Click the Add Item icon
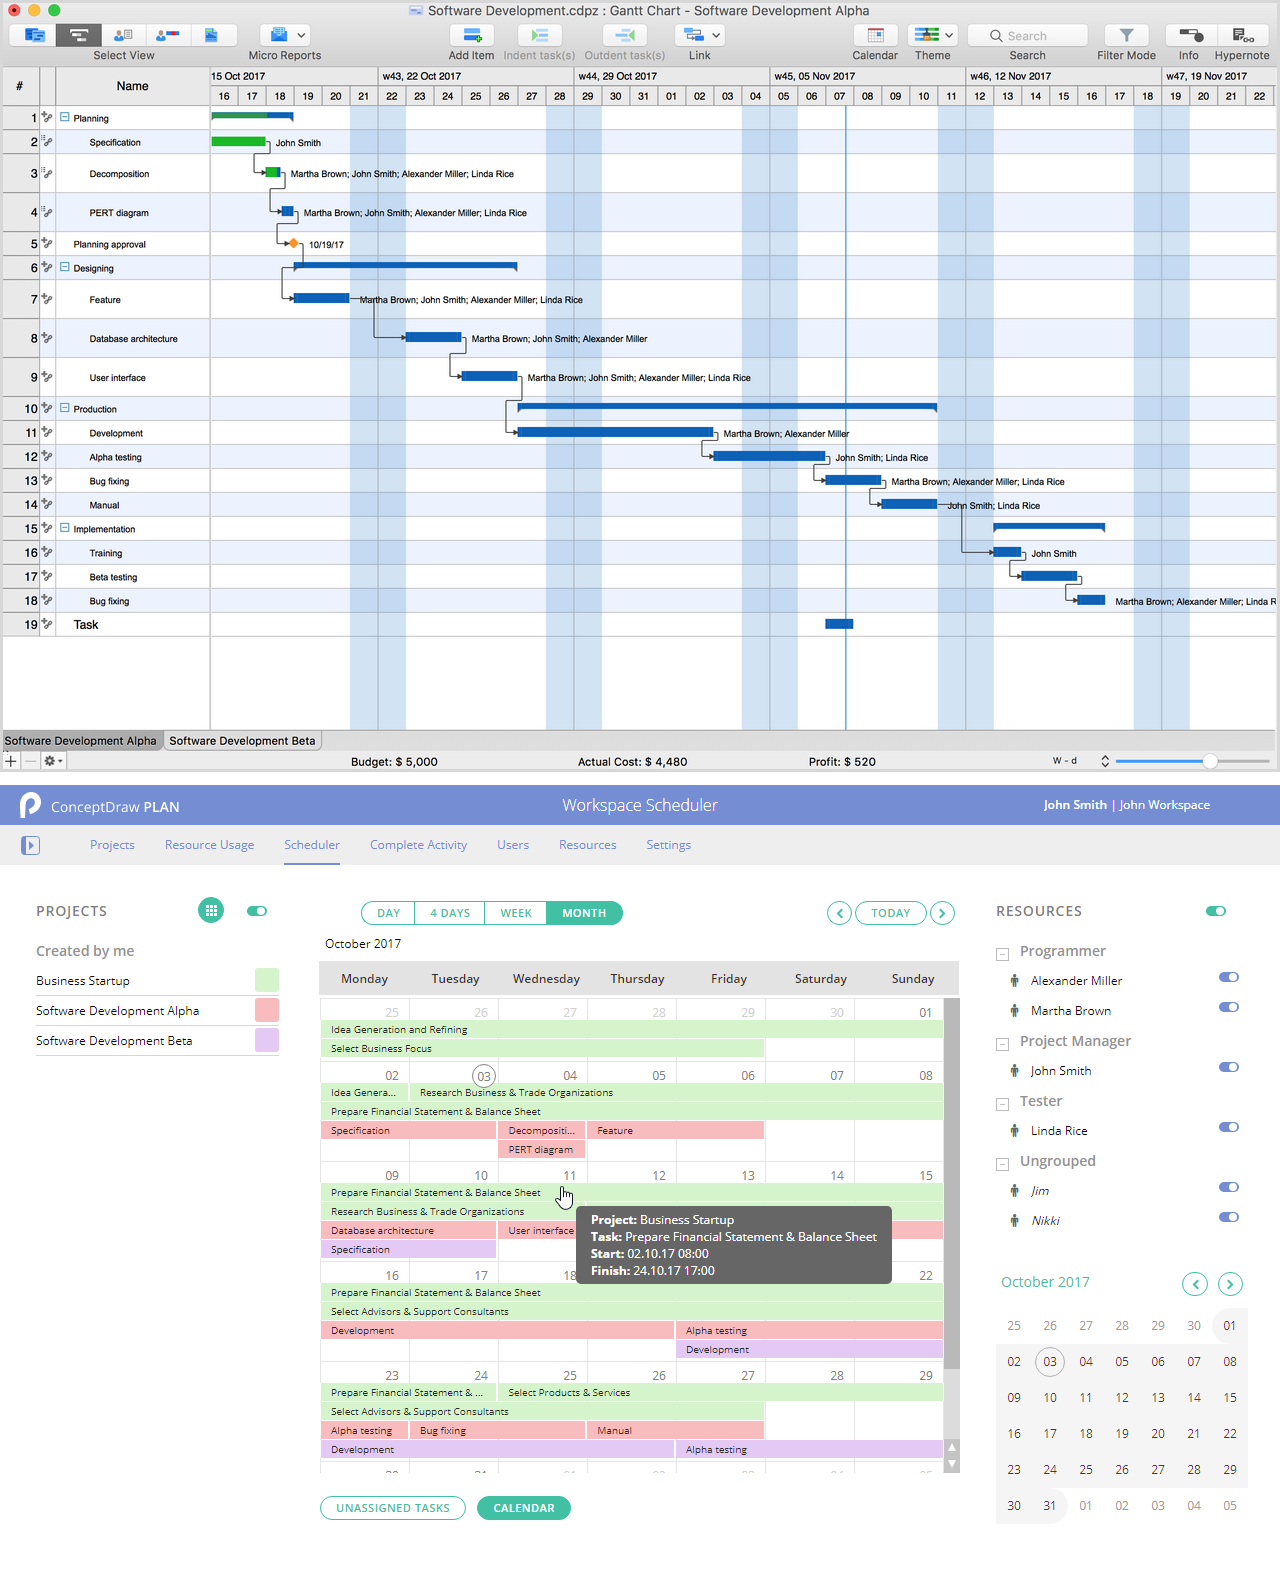 [x=472, y=35]
